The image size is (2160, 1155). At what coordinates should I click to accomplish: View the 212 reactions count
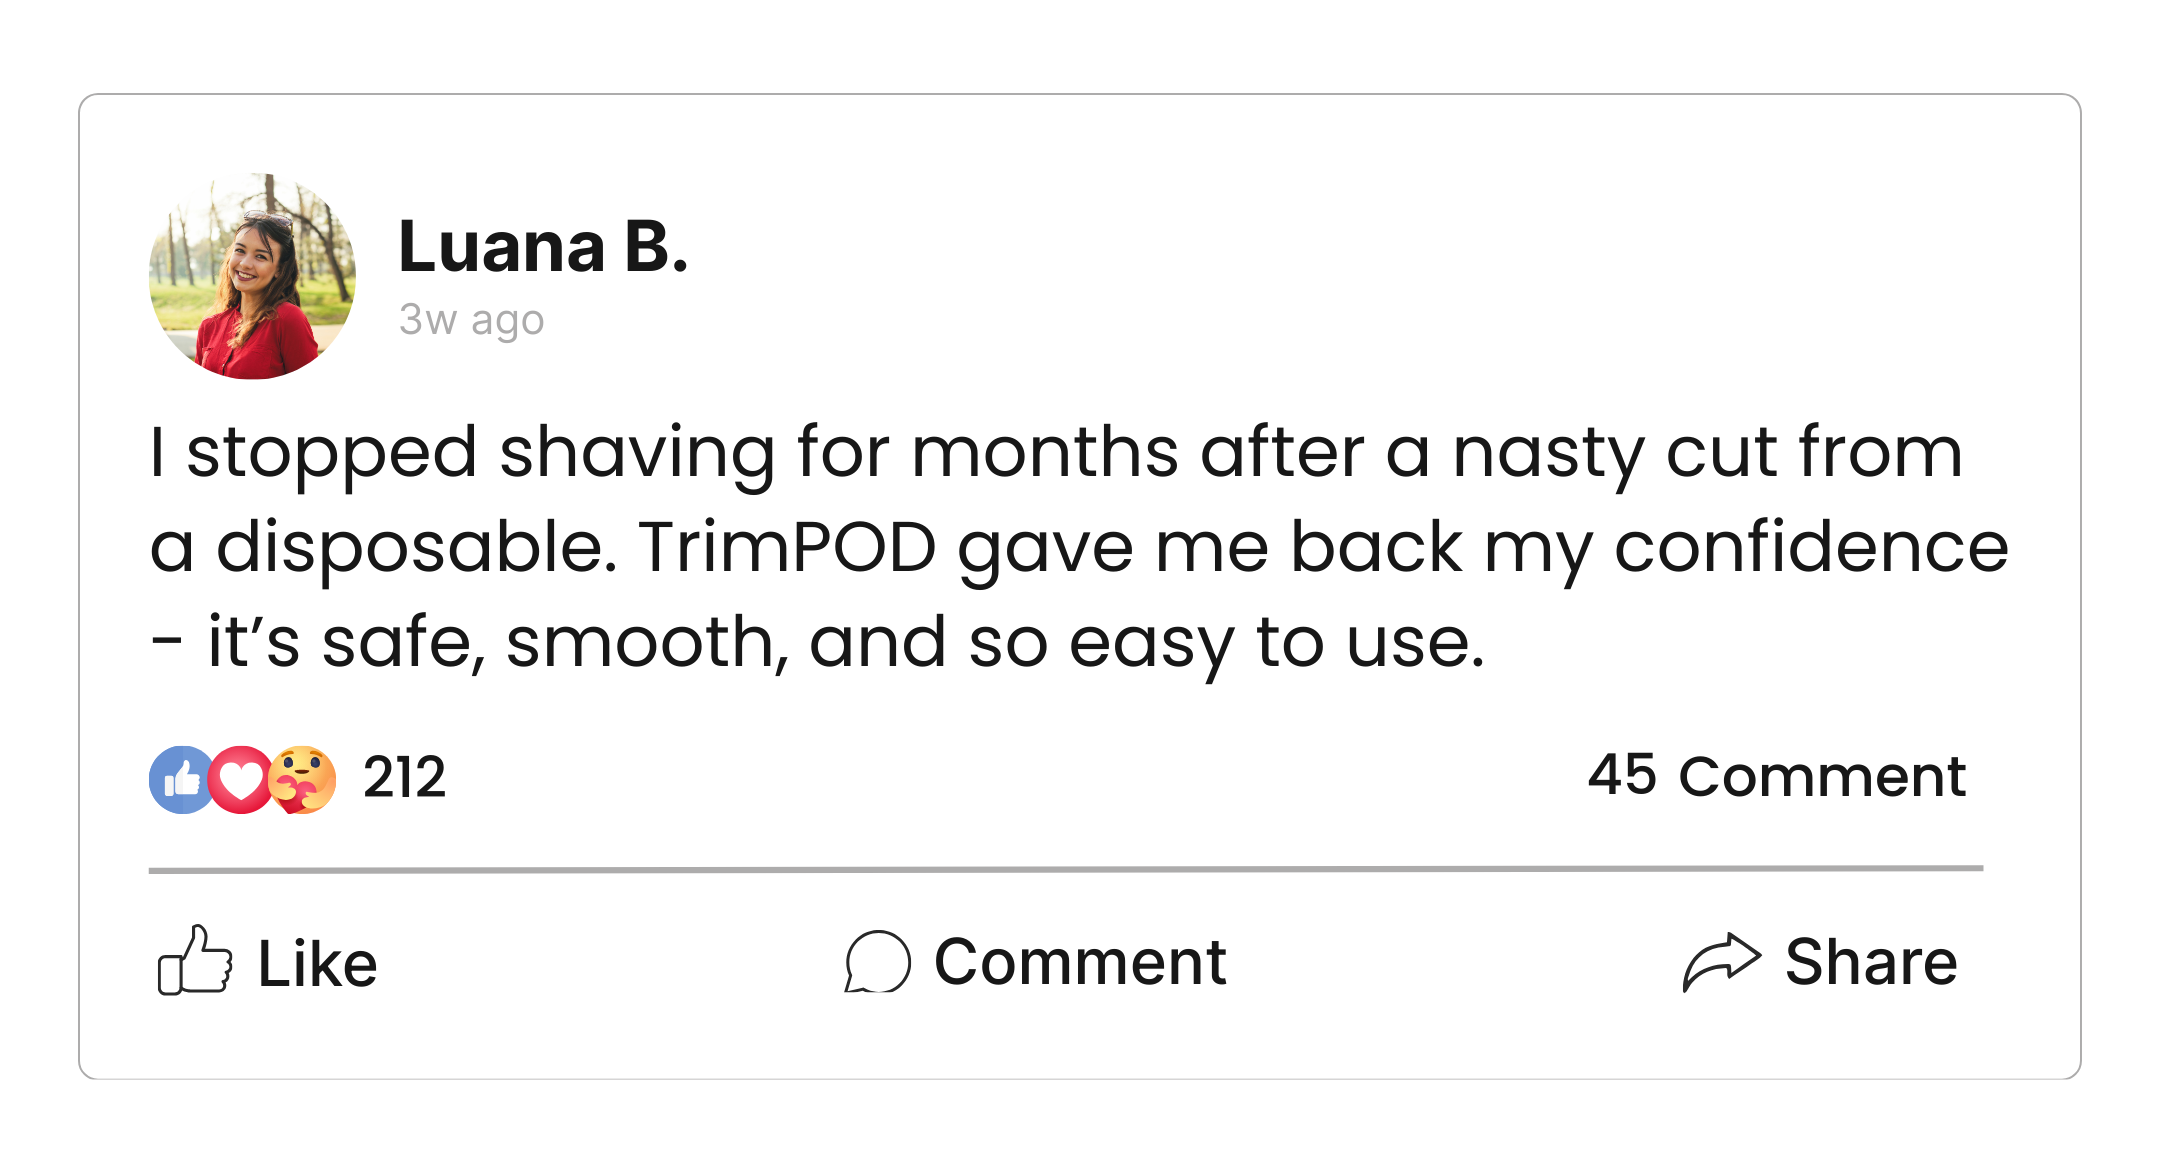point(404,778)
